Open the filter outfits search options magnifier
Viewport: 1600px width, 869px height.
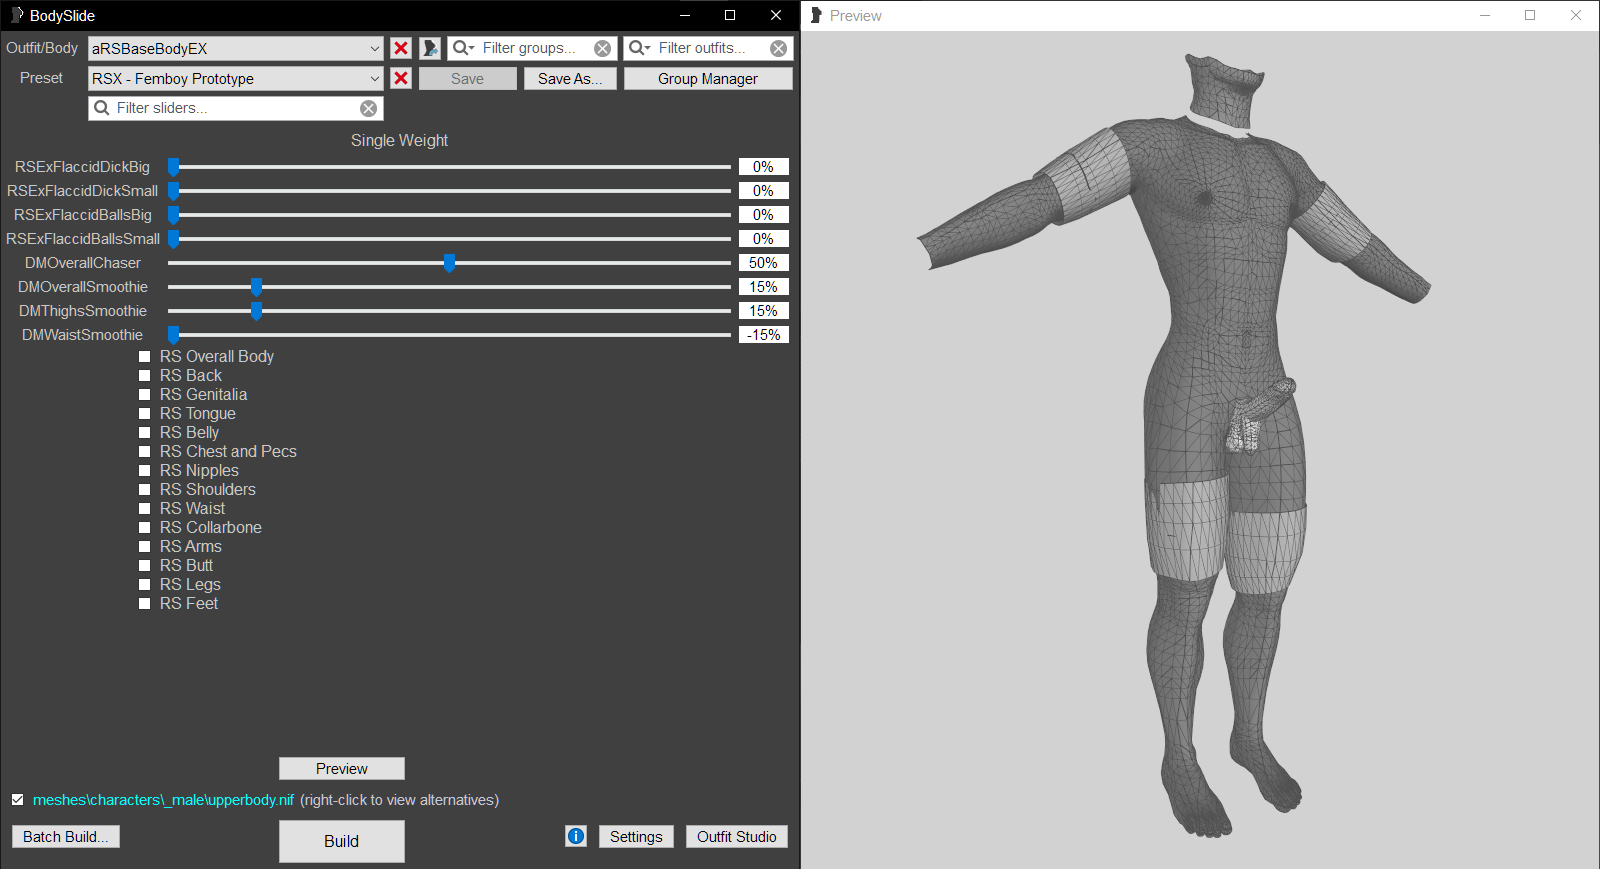(x=639, y=48)
